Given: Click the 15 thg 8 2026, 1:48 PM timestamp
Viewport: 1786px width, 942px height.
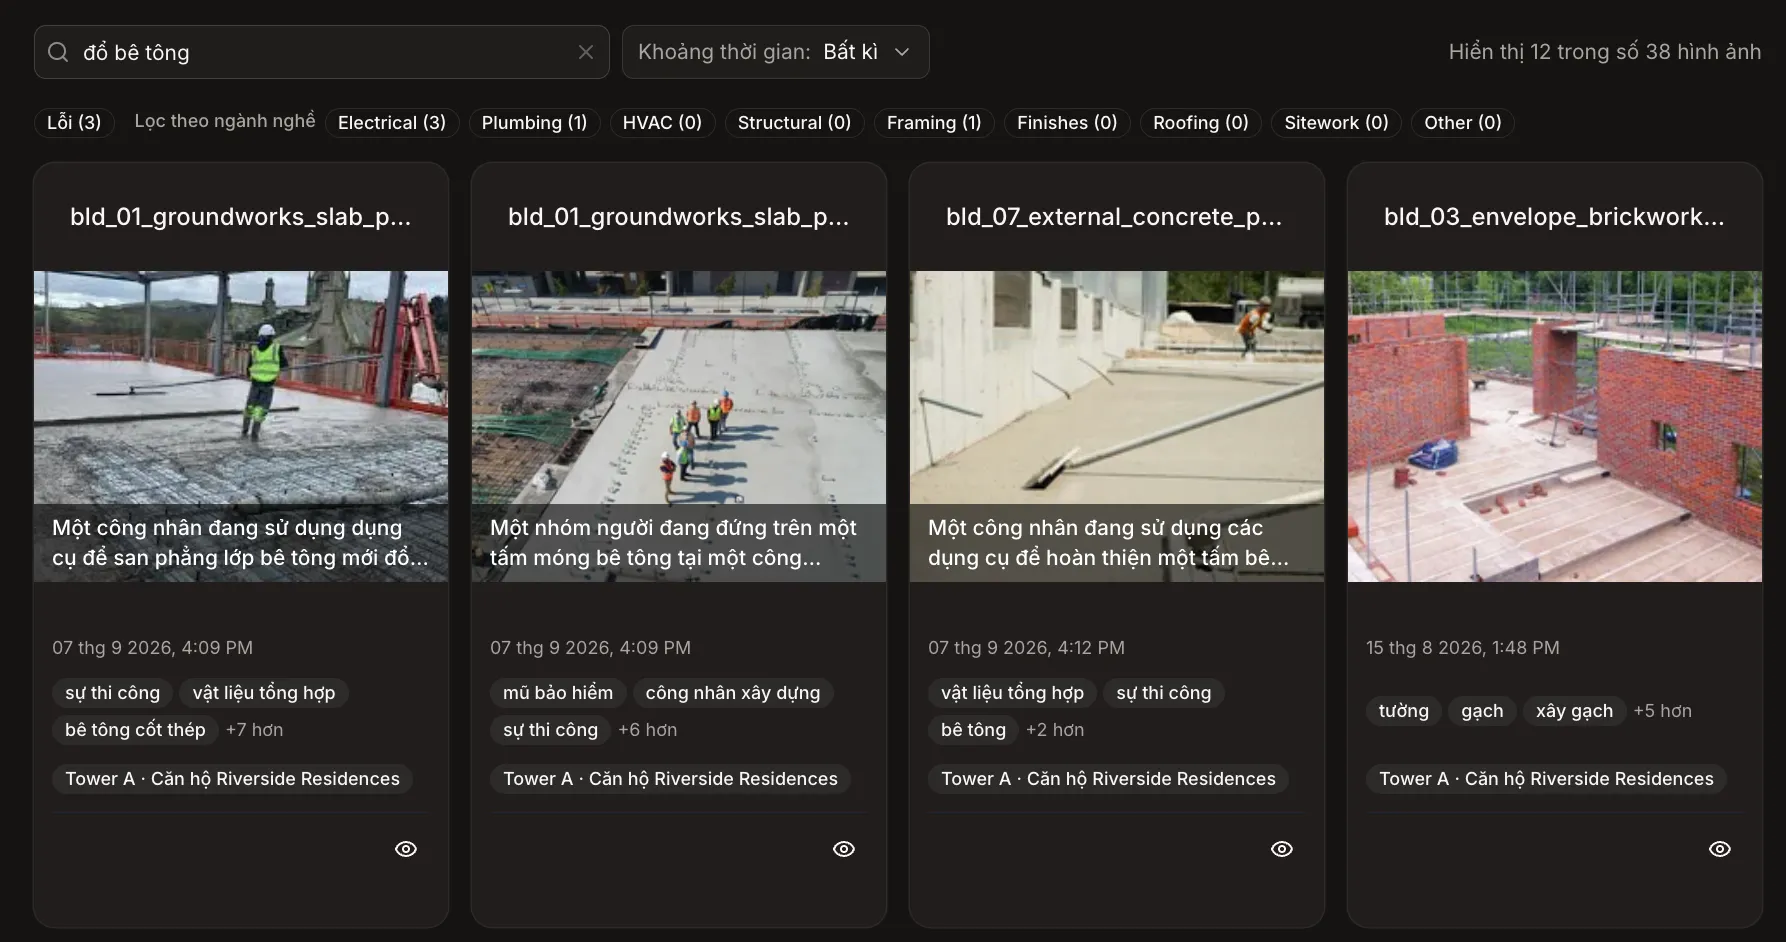Looking at the screenshot, I should click(x=1463, y=648).
